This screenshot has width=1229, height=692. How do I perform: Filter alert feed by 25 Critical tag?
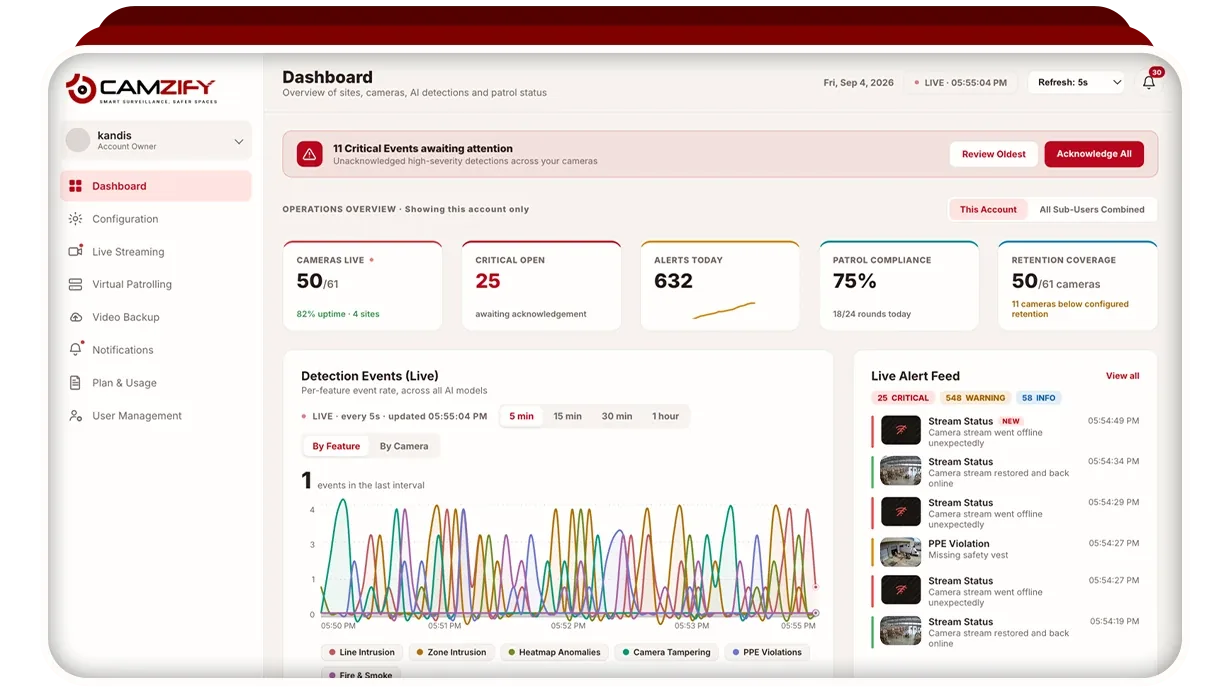903,398
